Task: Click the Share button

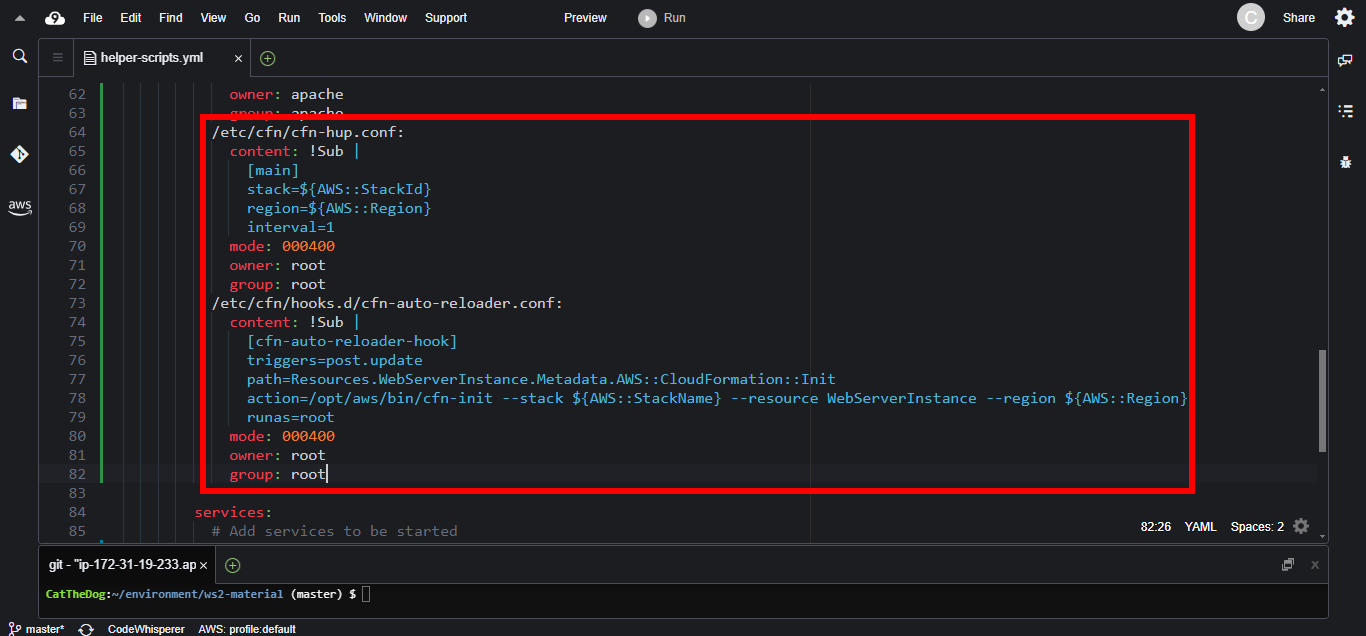Action: click(x=1299, y=18)
